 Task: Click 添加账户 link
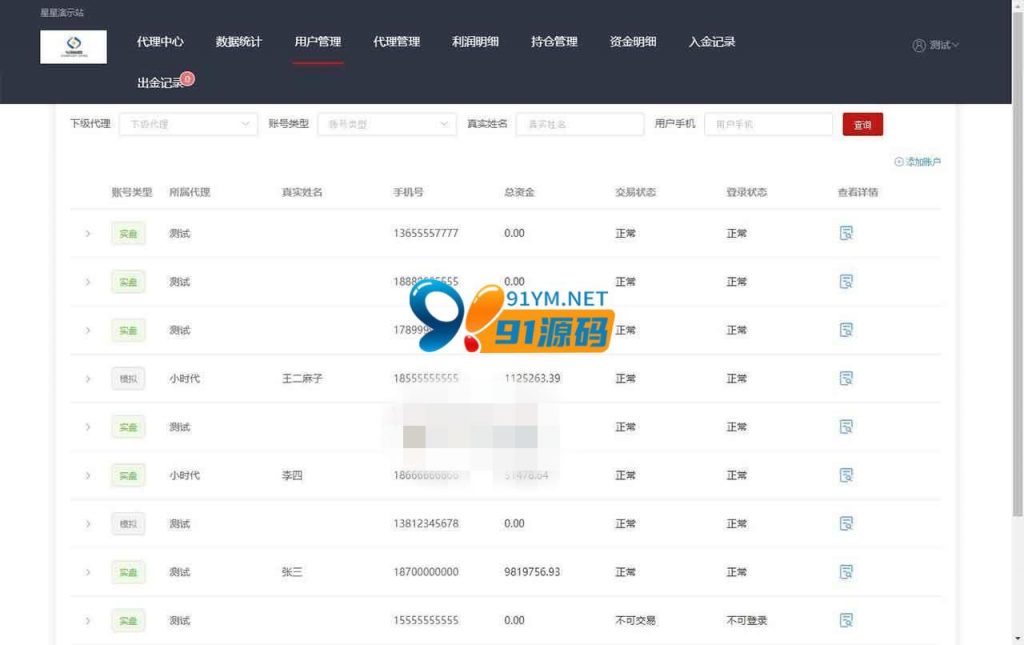918,162
